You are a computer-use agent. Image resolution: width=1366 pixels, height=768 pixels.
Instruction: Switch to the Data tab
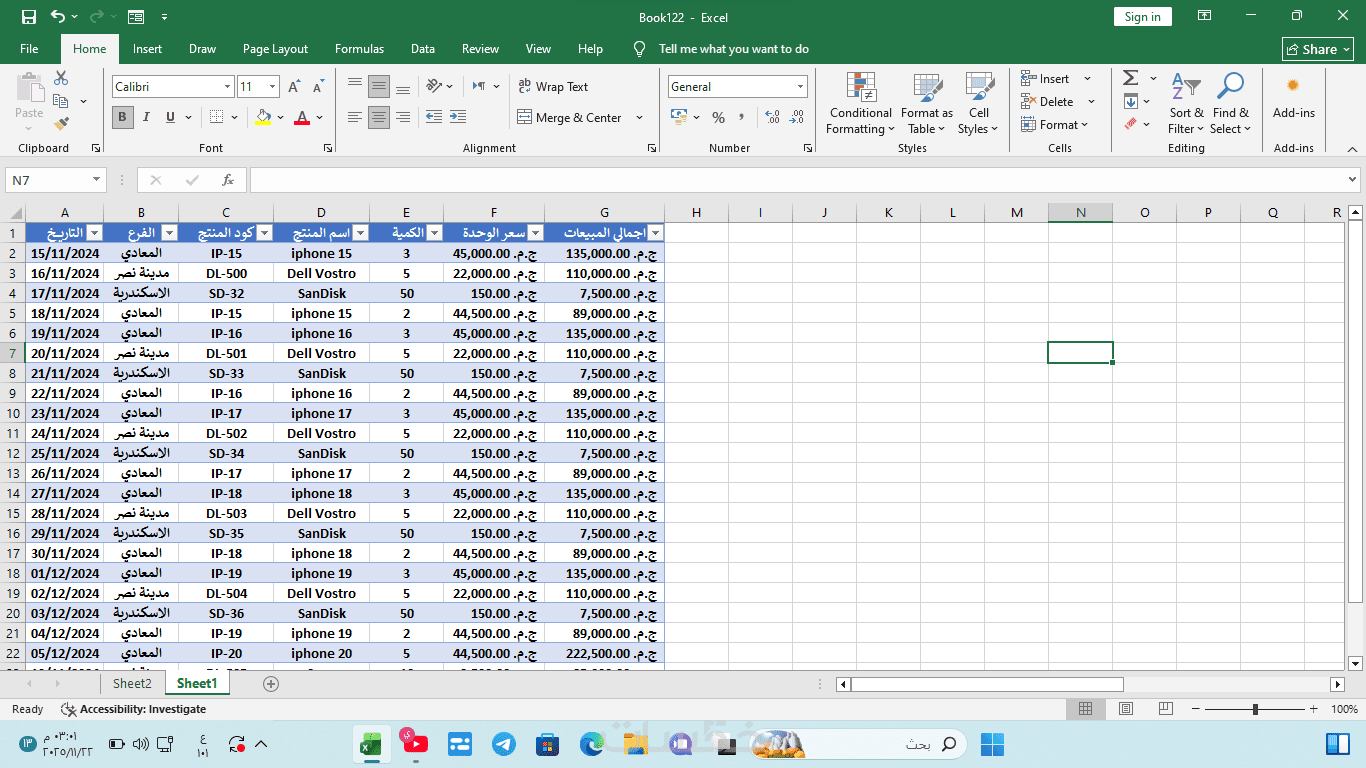tap(423, 49)
